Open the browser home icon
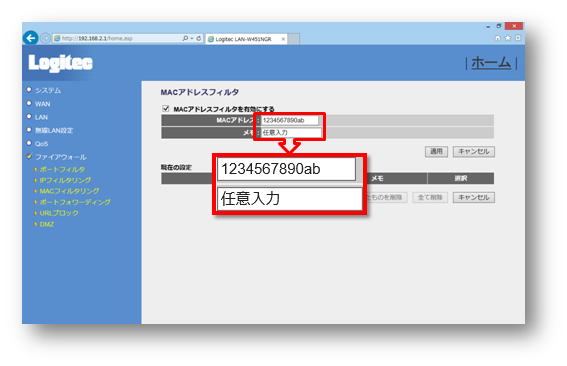Image resolution: width=567 pixels, height=366 pixels. (498, 38)
